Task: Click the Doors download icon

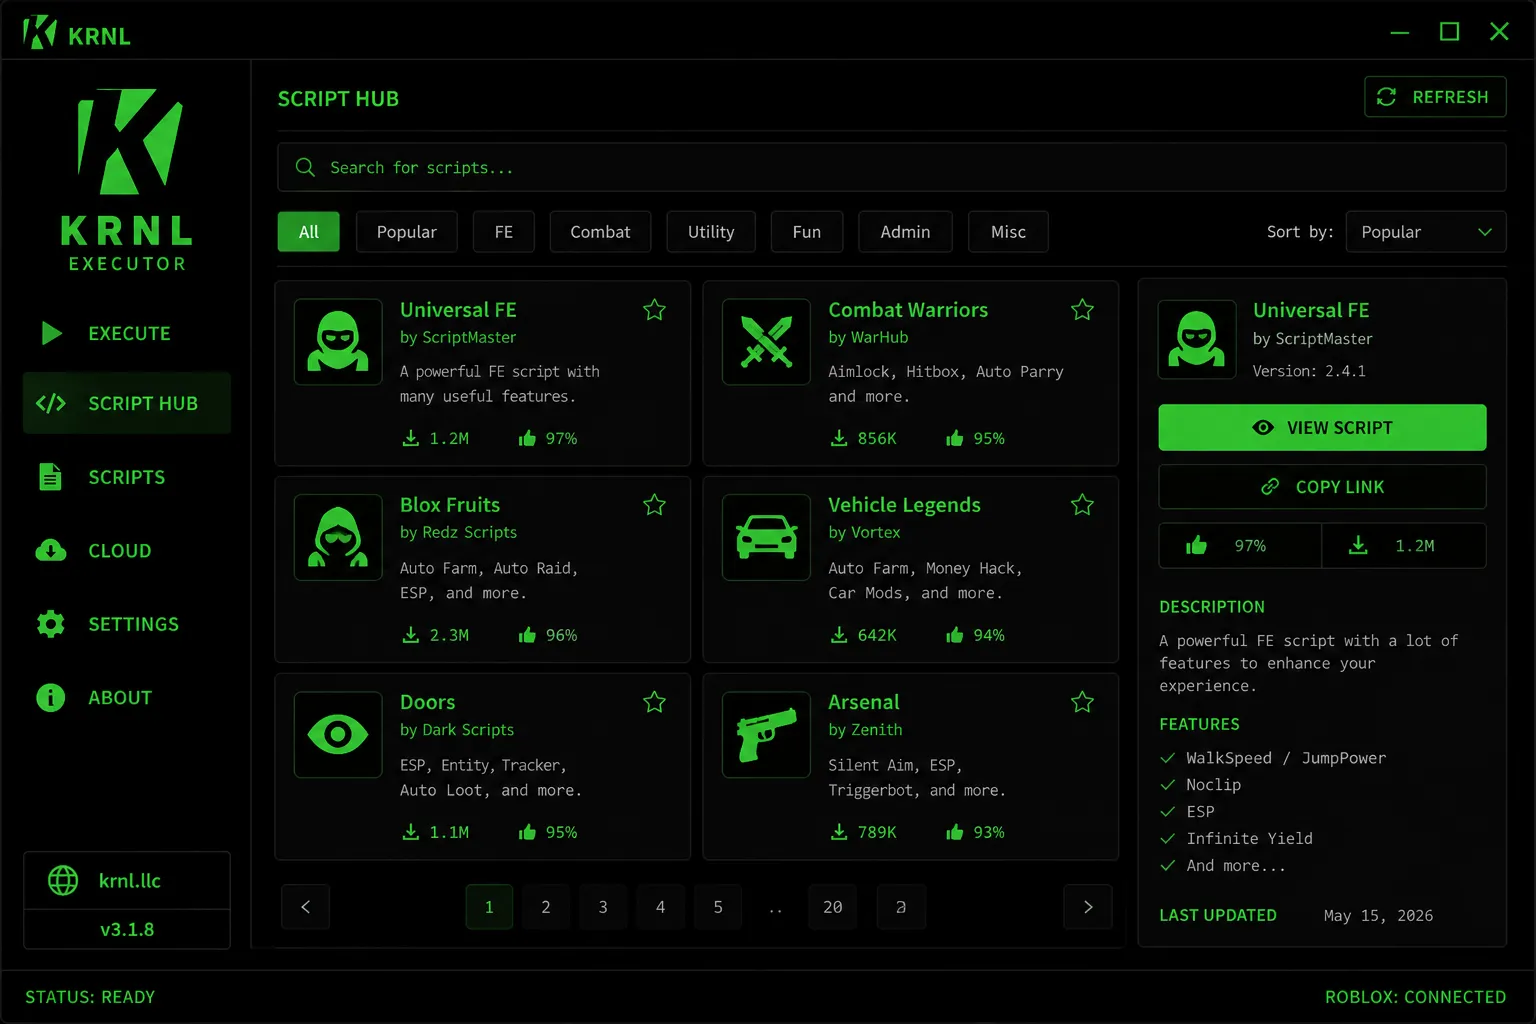Action: pyautogui.click(x=410, y=832)
